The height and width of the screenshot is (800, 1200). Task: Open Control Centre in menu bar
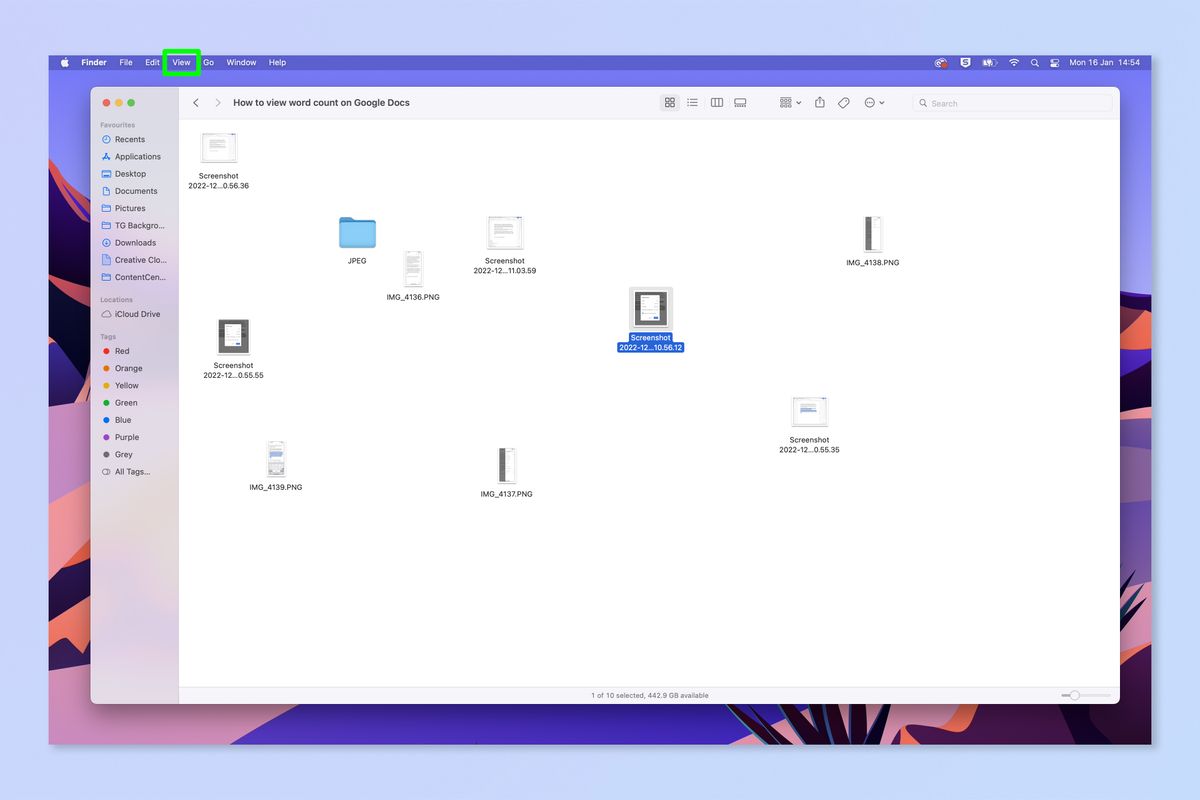1054,62
